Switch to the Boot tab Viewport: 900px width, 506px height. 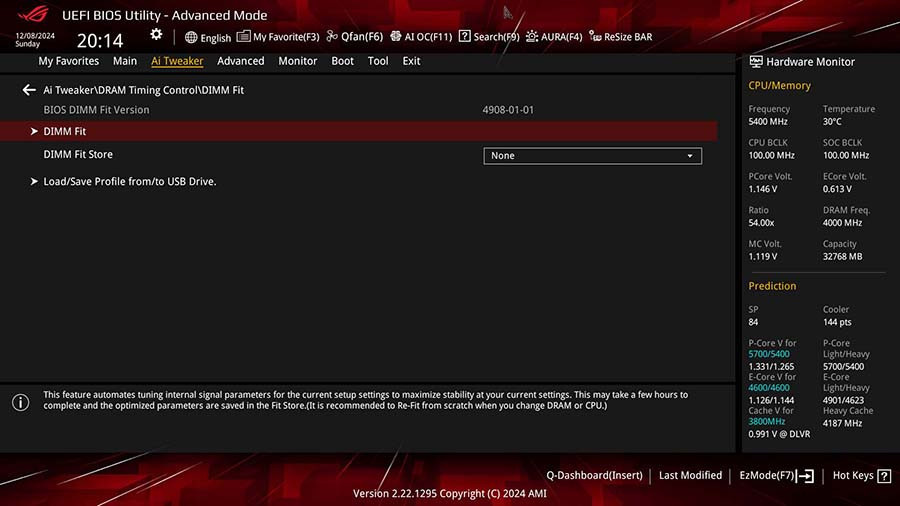pyautogui.click(x=342, y=61)
